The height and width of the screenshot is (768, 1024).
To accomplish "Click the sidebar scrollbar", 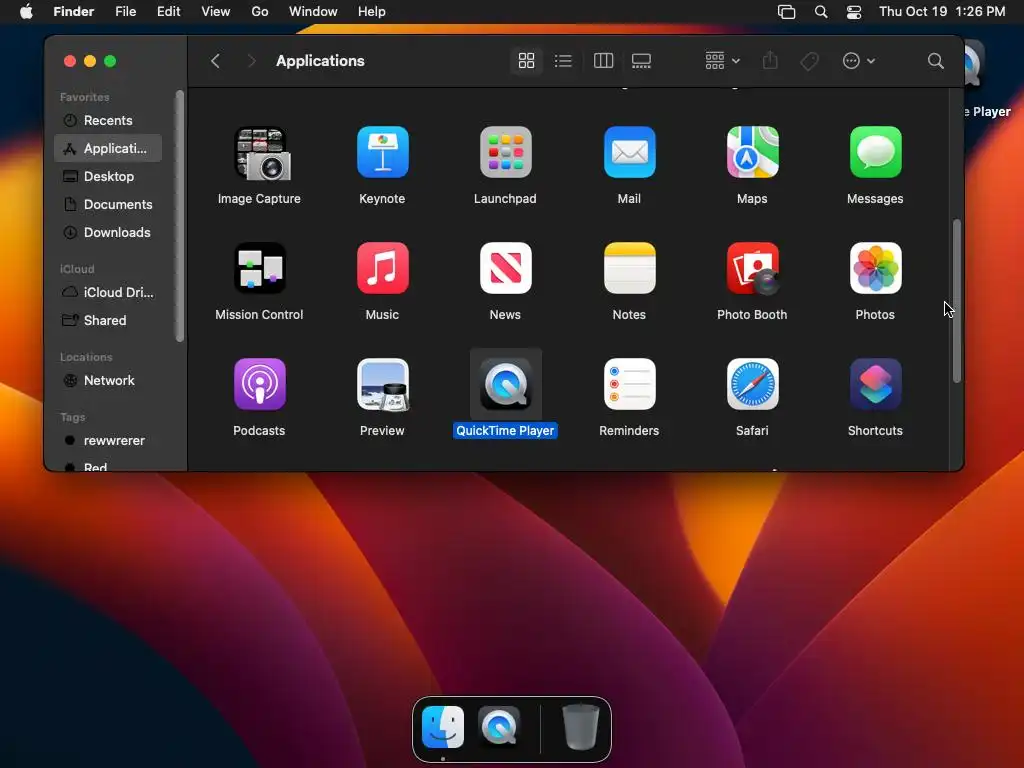I will (180, 216).
